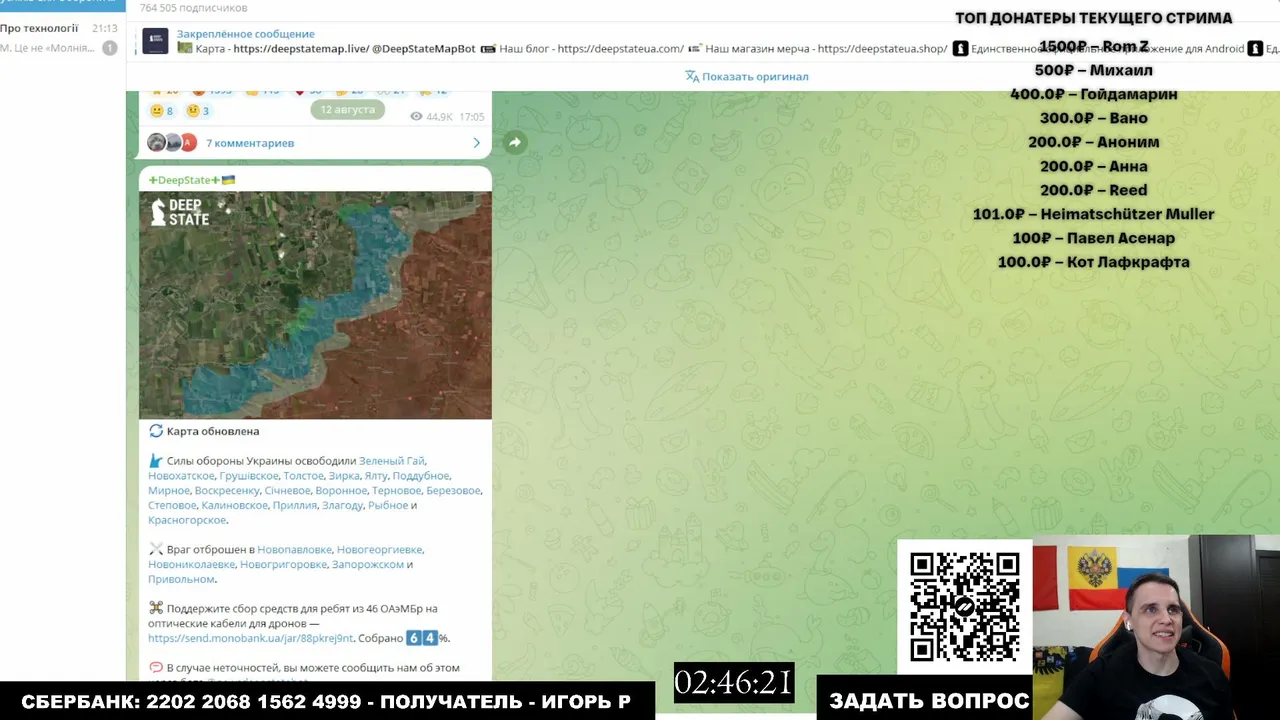Expand comments with the chevron arrow
Screen dimensions: 1280x720
pos(476,143)
